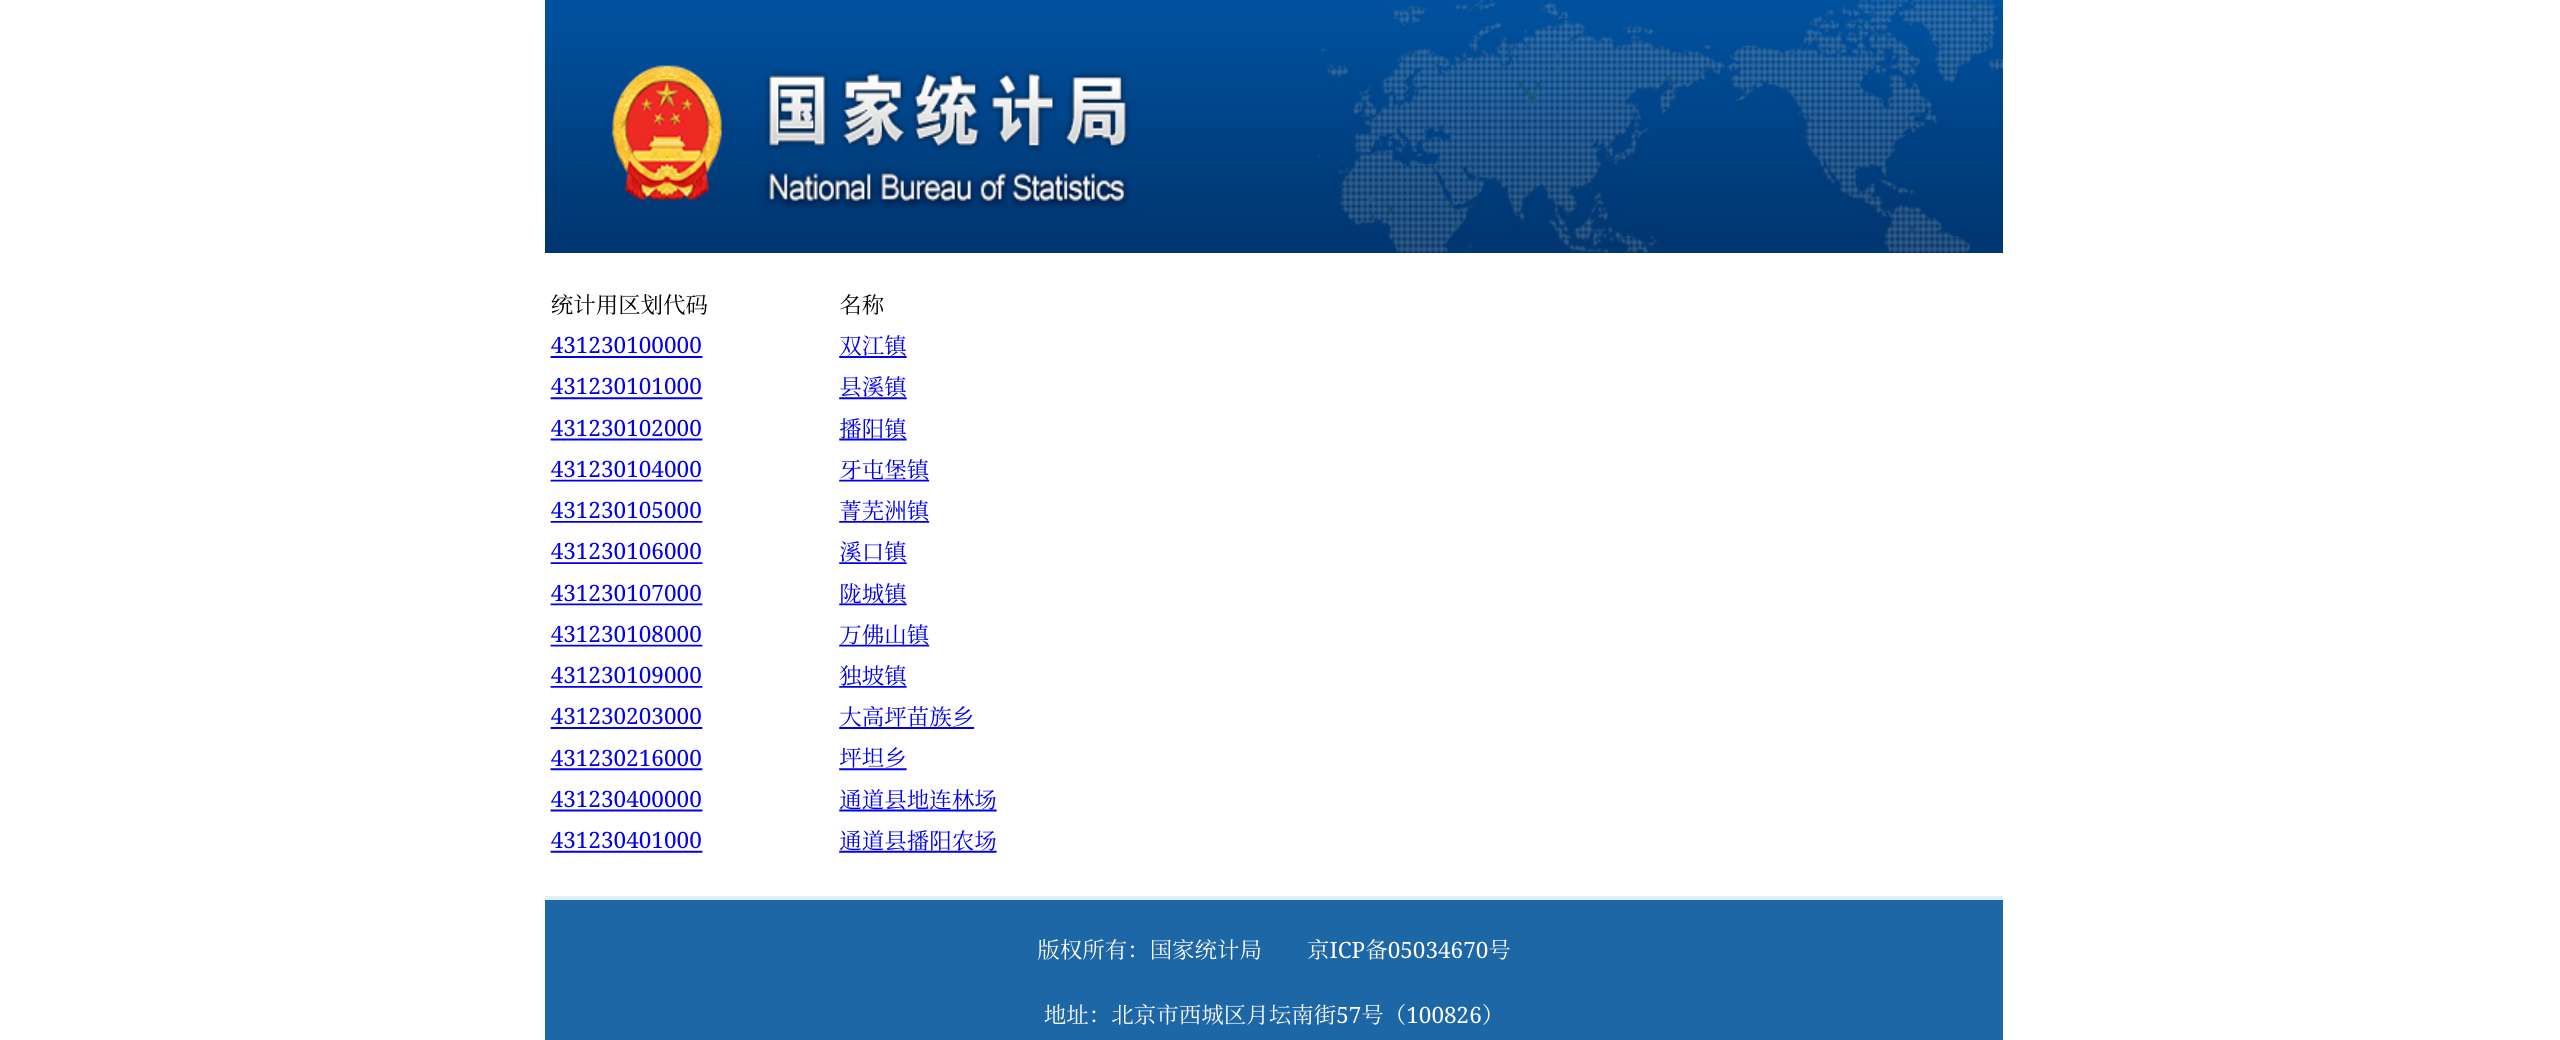
Task: Click the 京ICP备05034670号 footer text
Action: [x=1408, y=950]
